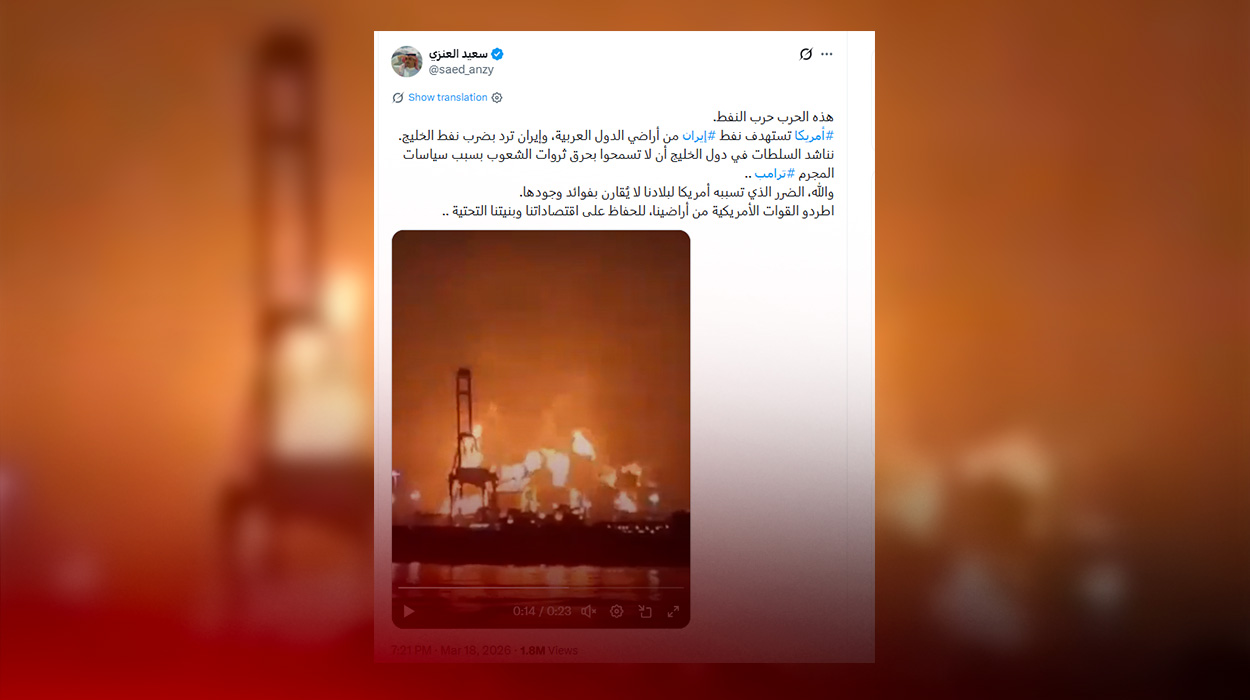The image size is (1250, 700).
Task: Expand the video to fullscreen
Action: click(673, 611)
